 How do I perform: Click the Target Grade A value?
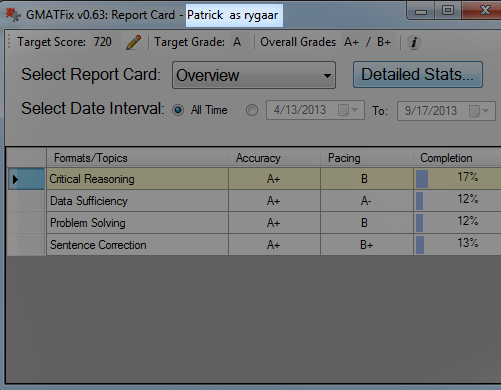click(237, 42)
